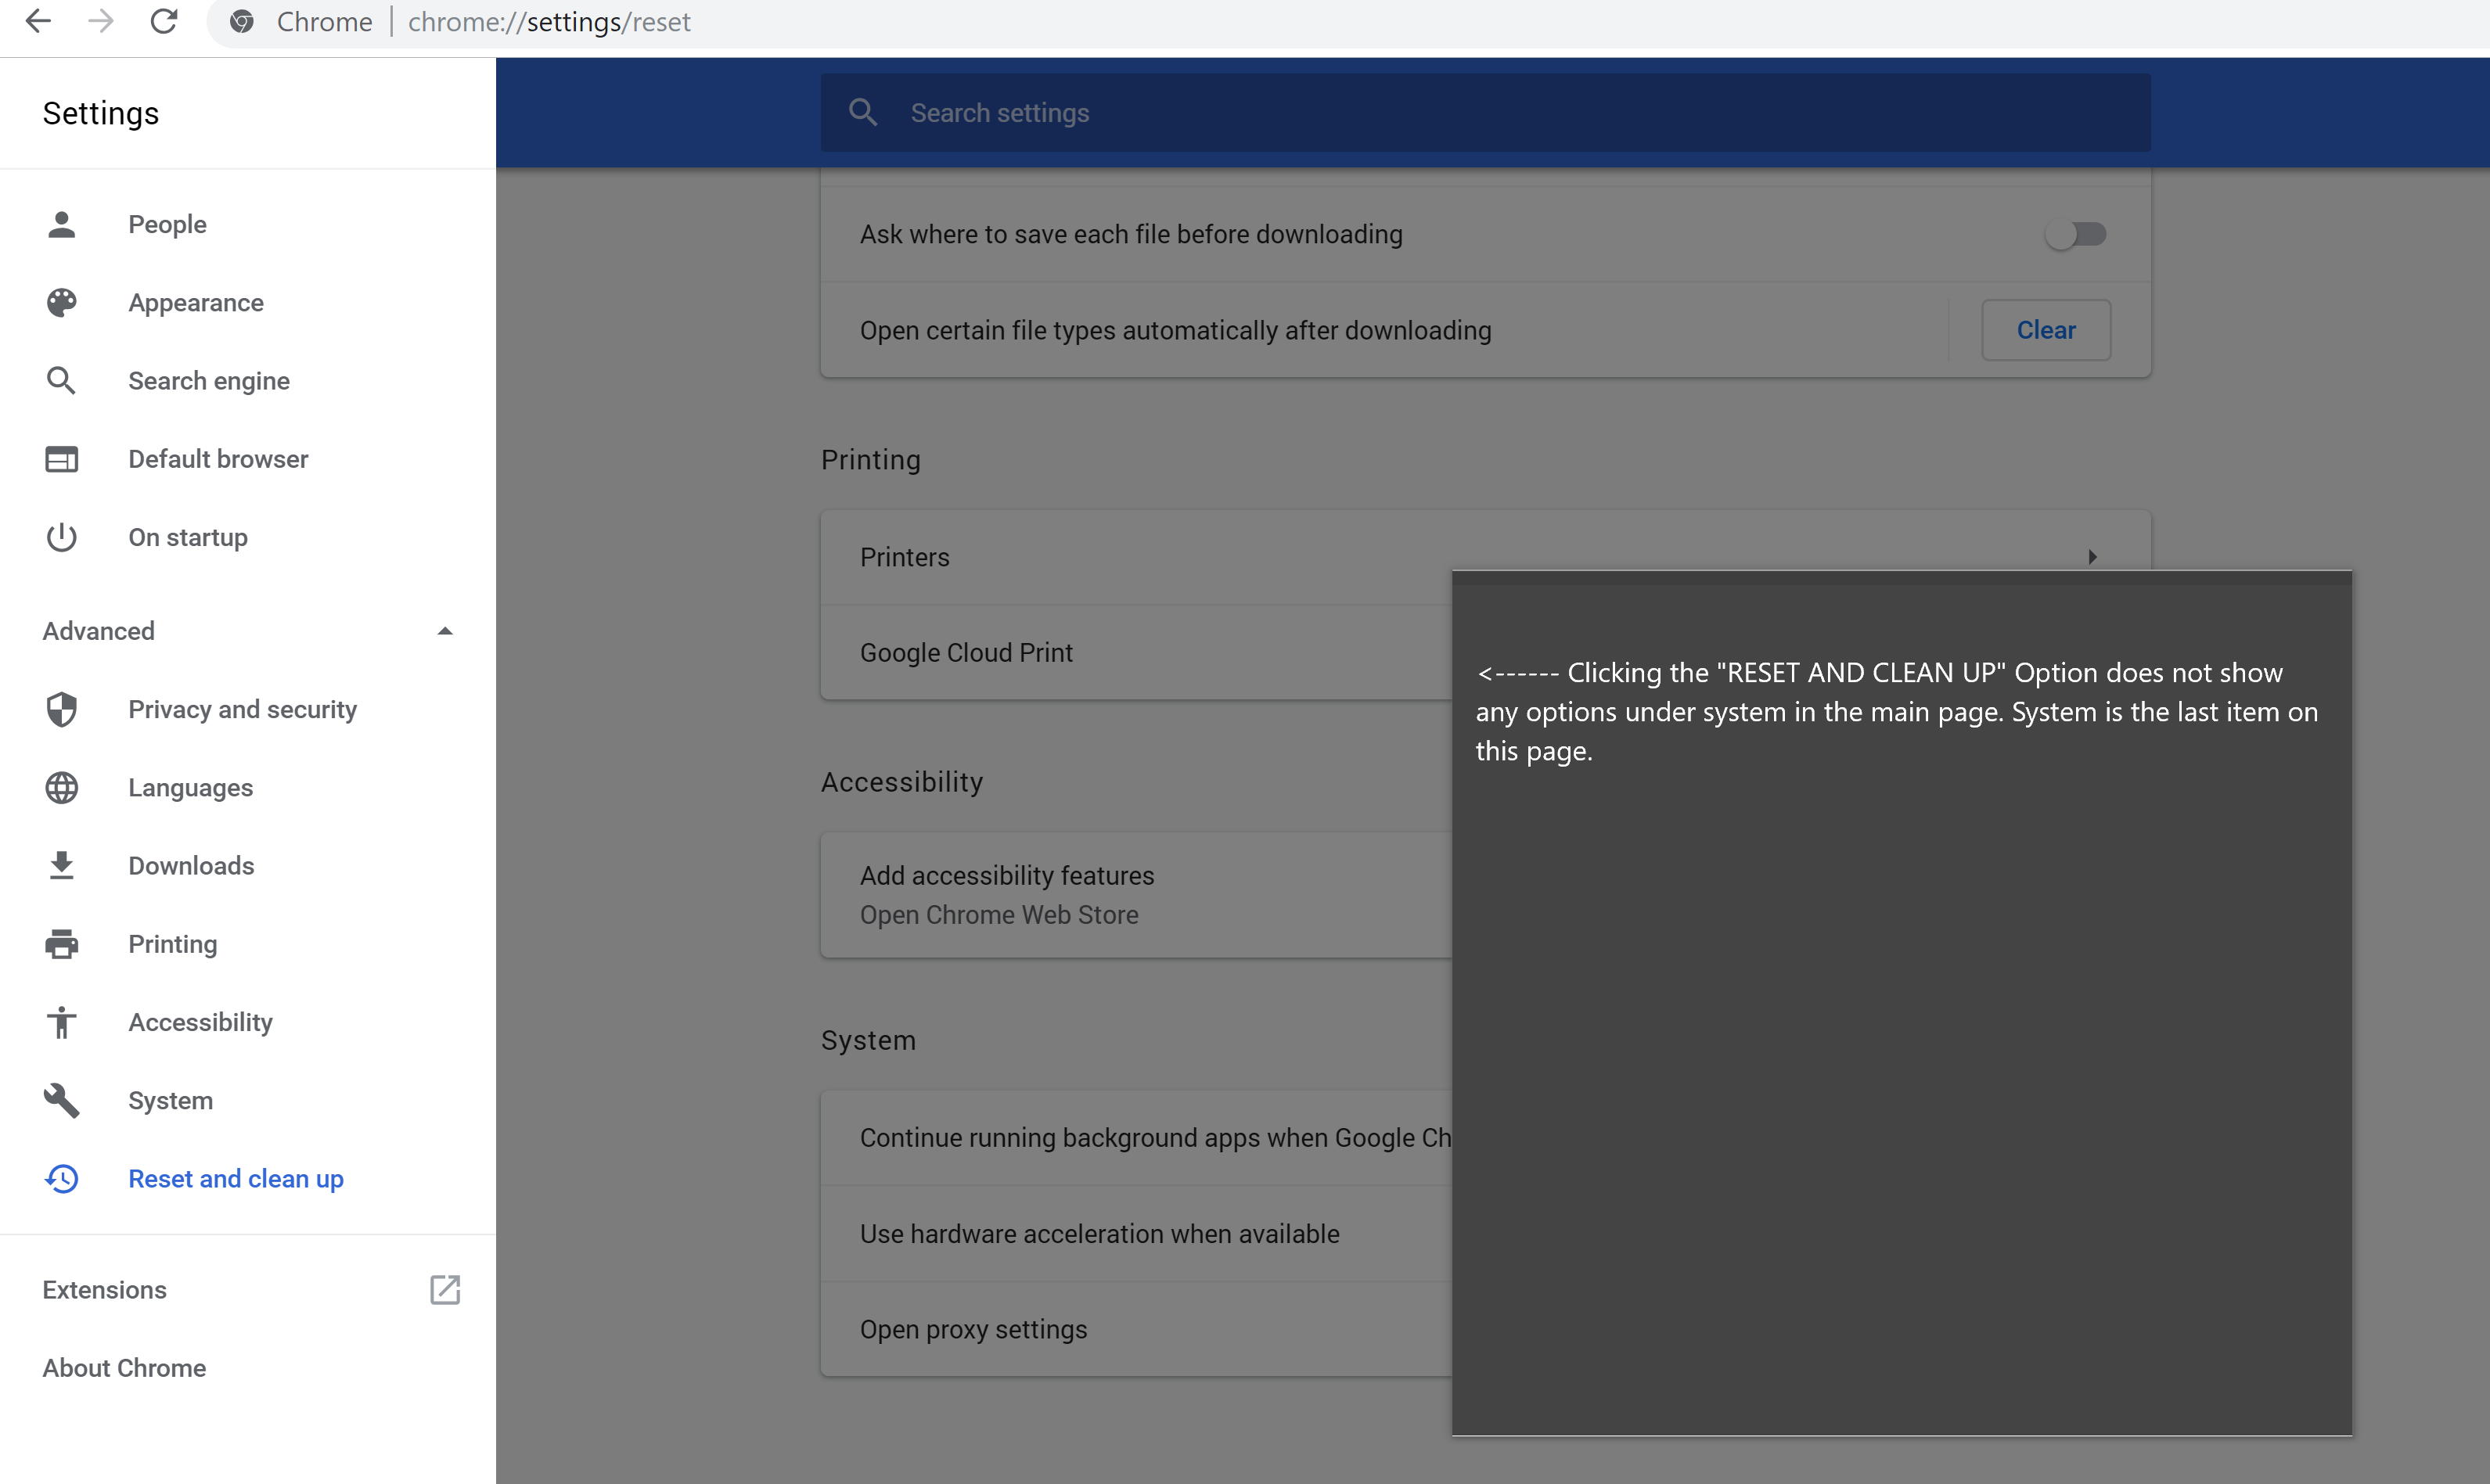Select the System menu item

tap(170, 1101)
